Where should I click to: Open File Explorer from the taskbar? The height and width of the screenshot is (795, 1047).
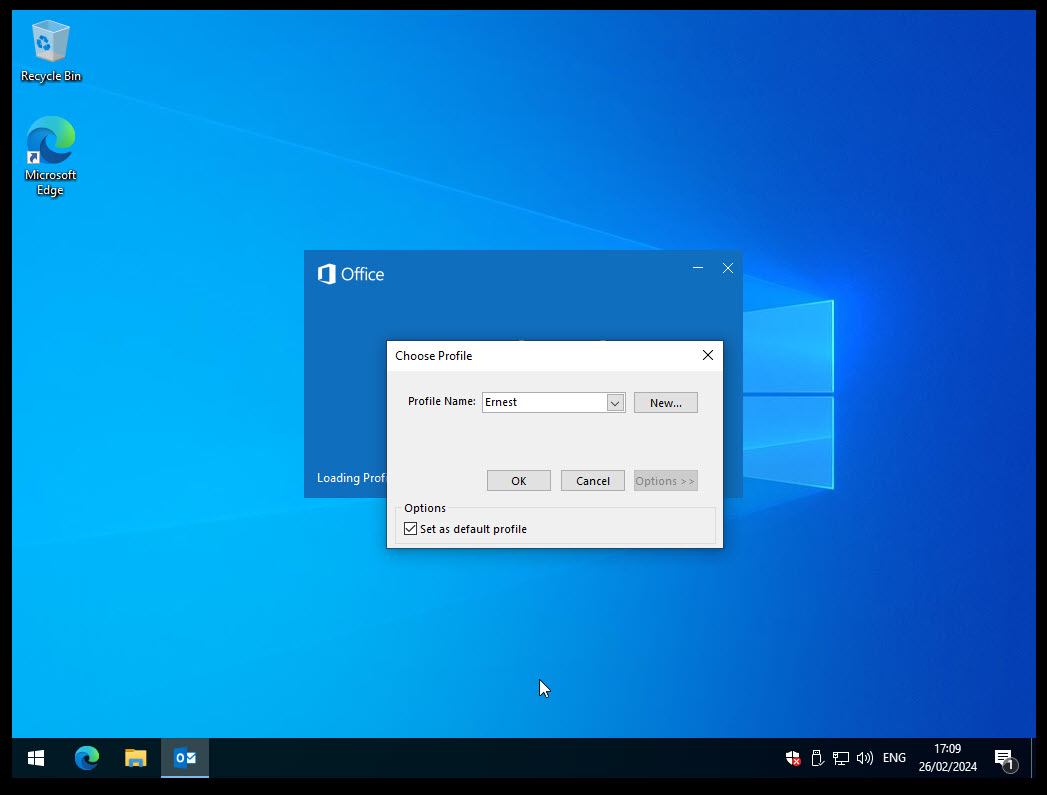(x=135, y=758)
